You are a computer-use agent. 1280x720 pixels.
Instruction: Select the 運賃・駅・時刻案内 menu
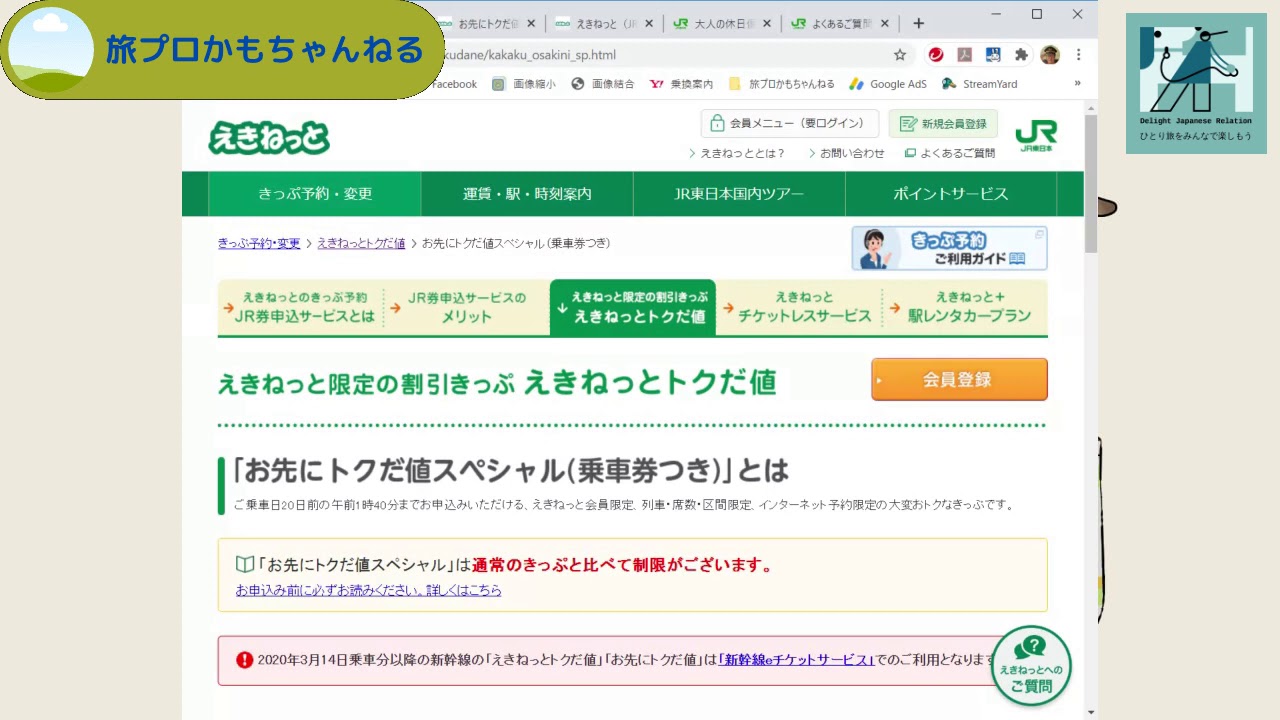click(527, 194)
